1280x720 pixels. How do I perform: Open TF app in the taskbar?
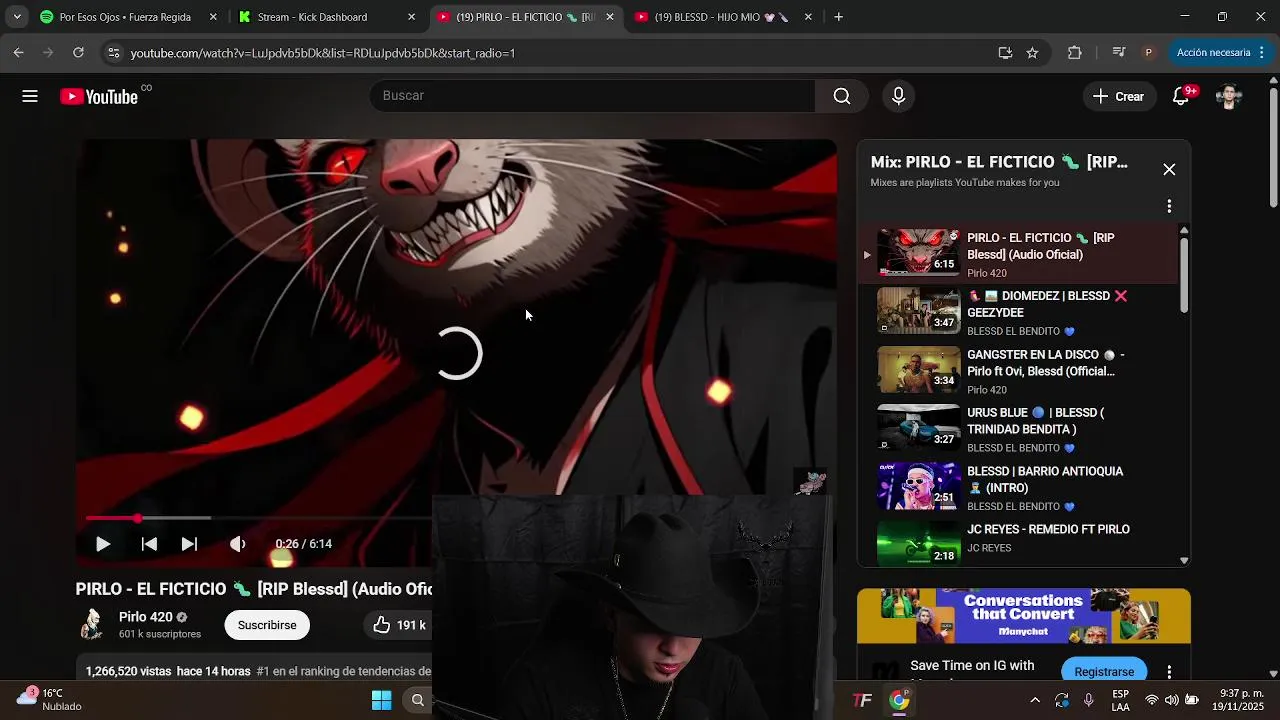[x=862, y=700]
